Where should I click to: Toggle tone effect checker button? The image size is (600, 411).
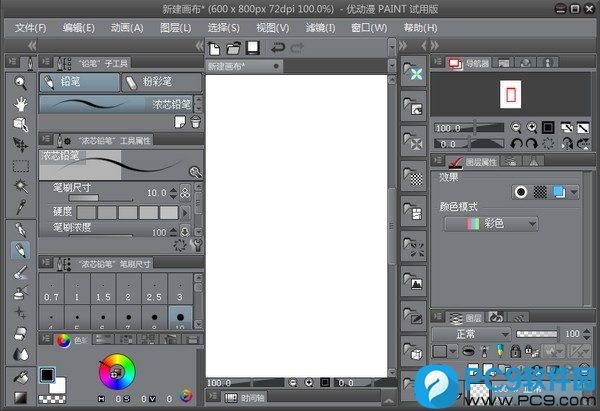coord(540,192)
